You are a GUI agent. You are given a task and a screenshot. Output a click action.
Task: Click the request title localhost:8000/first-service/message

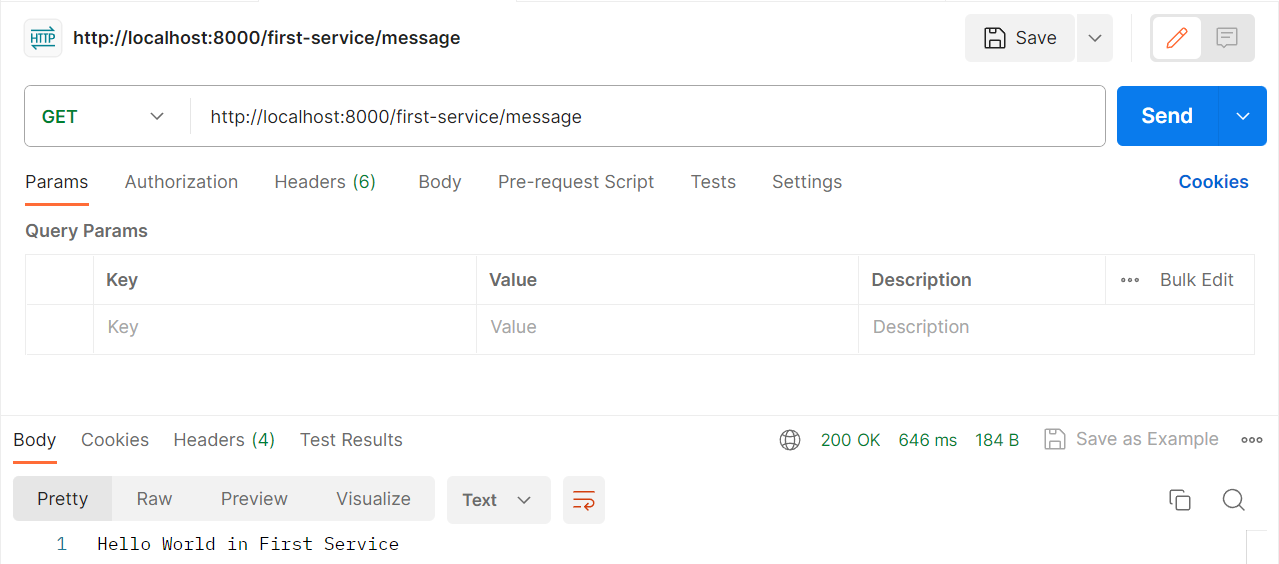(266, 38)
